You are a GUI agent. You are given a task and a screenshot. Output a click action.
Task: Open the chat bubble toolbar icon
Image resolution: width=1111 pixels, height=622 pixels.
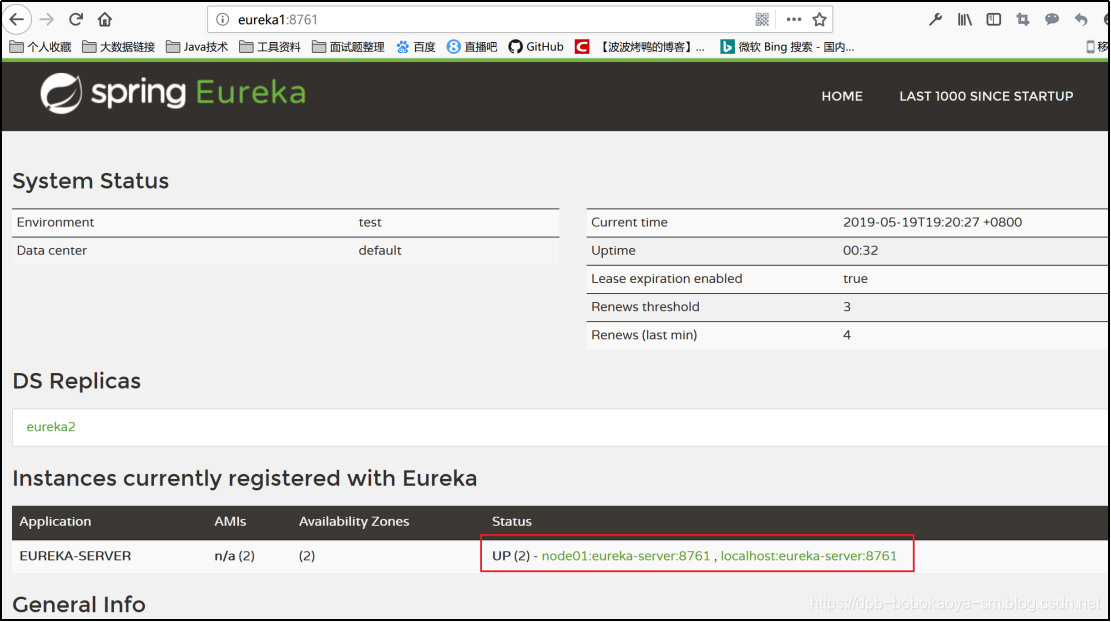[1051, 20]
